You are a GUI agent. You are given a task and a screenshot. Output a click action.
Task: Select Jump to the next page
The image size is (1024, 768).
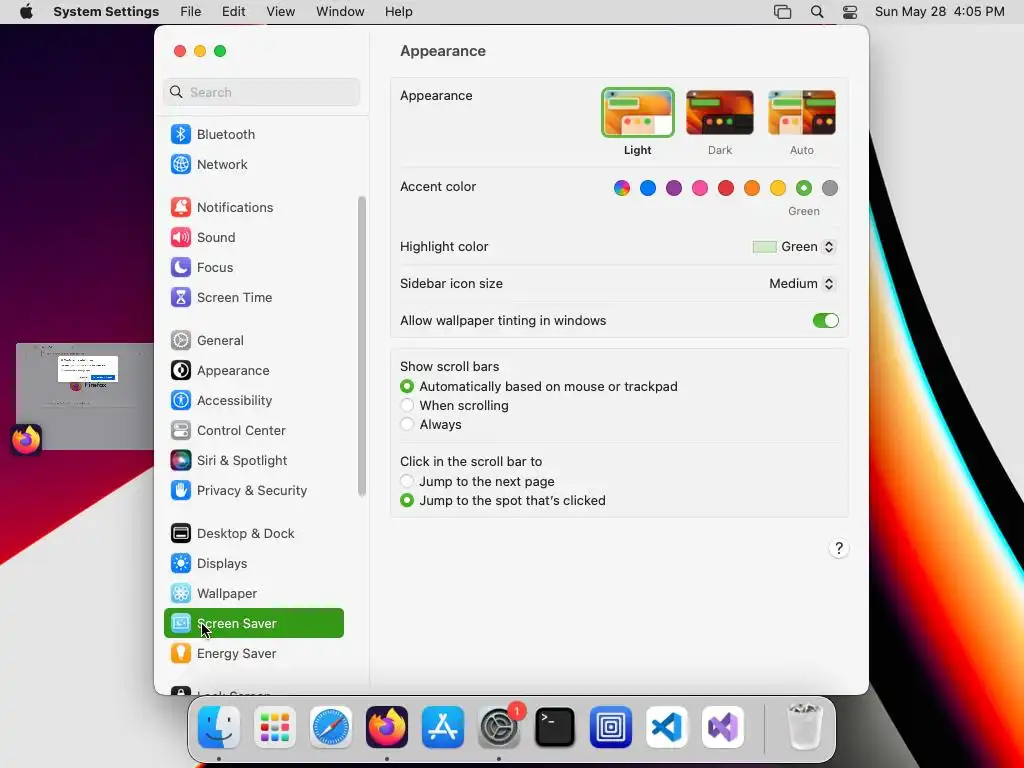coord(407,481)
